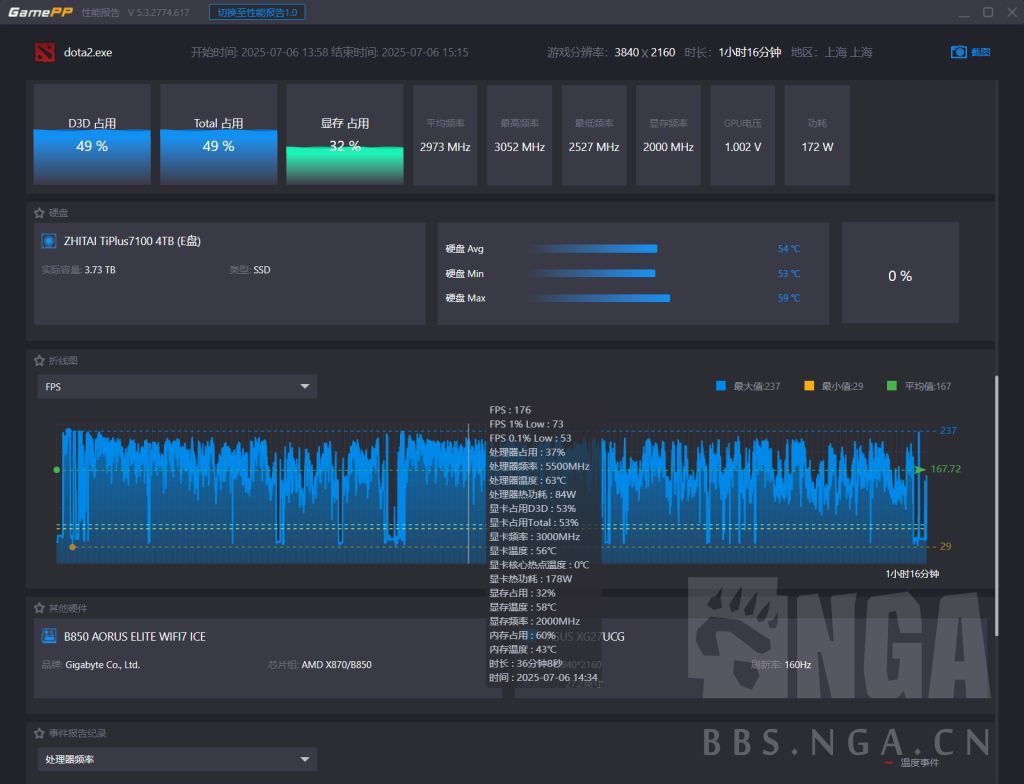Image resolution: width=1024 pixels, height=784 pixels.
Task: Click the star icon beside 折线图
Action: tap(39, 360)
